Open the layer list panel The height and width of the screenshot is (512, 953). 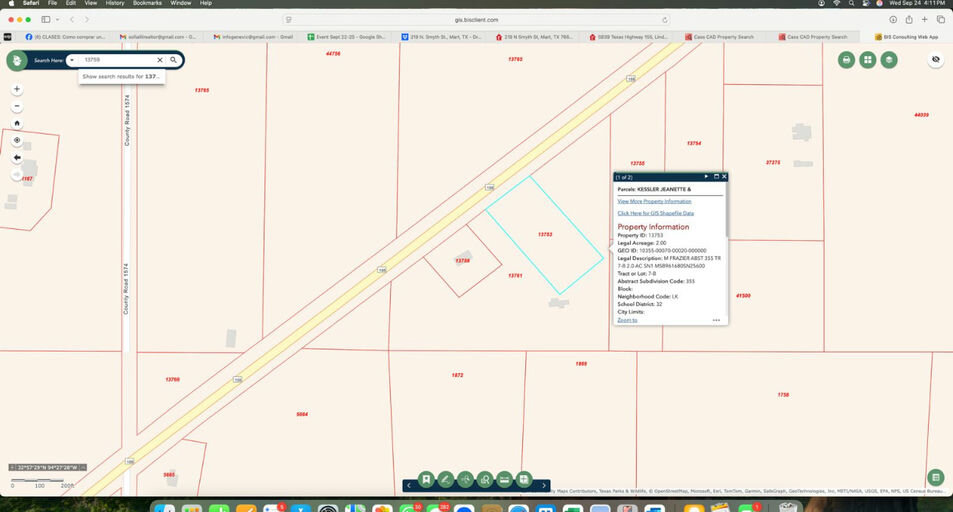[889, 60]
